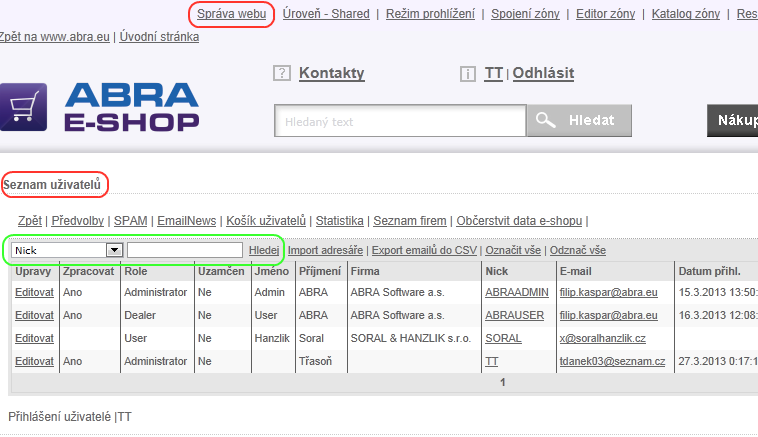Switch to Režim prohlížení
758x437 pixels.
tap(430, 14)
